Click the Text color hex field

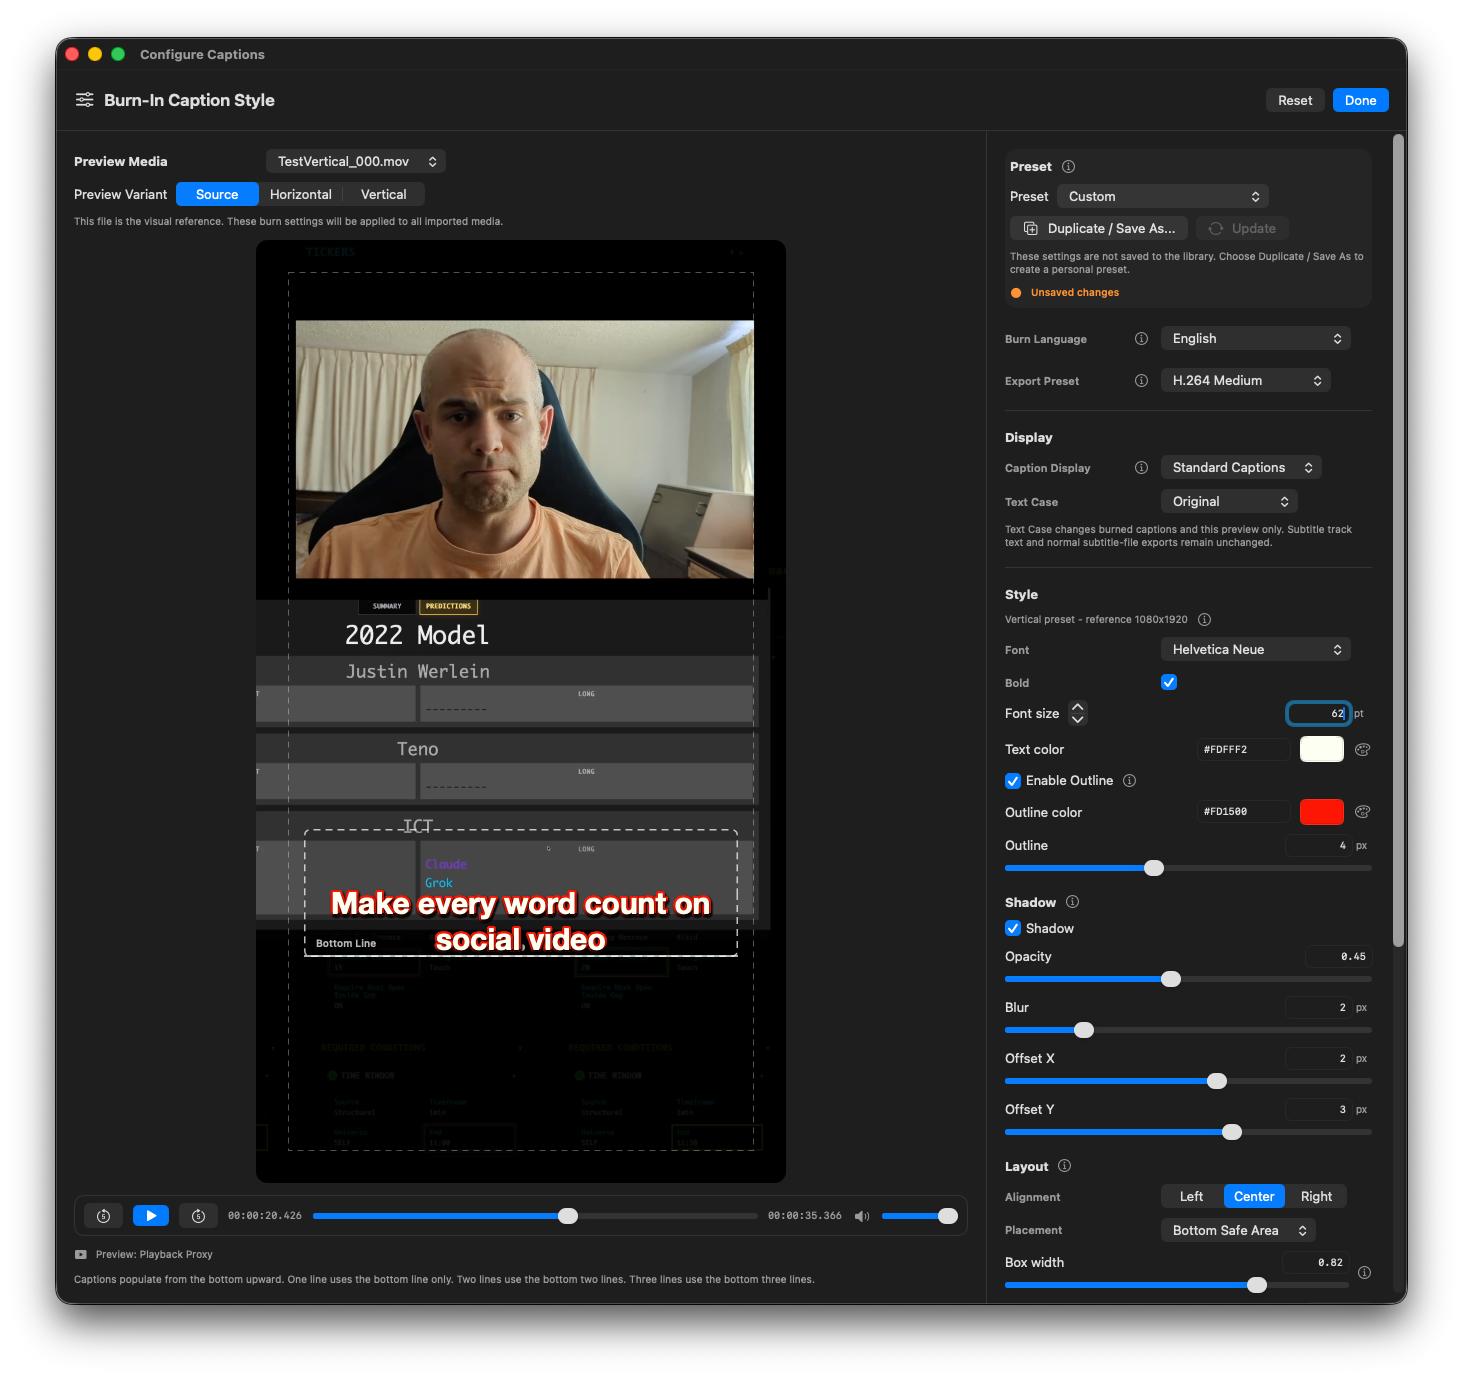point(1244,750)
